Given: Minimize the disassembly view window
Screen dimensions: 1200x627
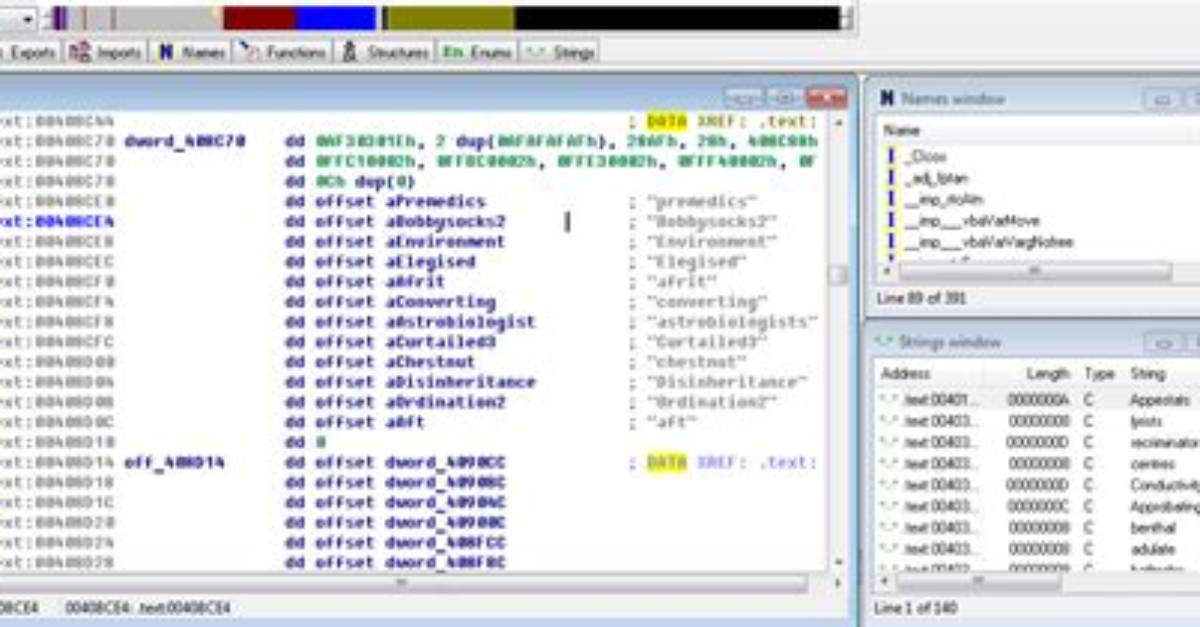Looking at the screenshot, I should [x=744, y=98].
